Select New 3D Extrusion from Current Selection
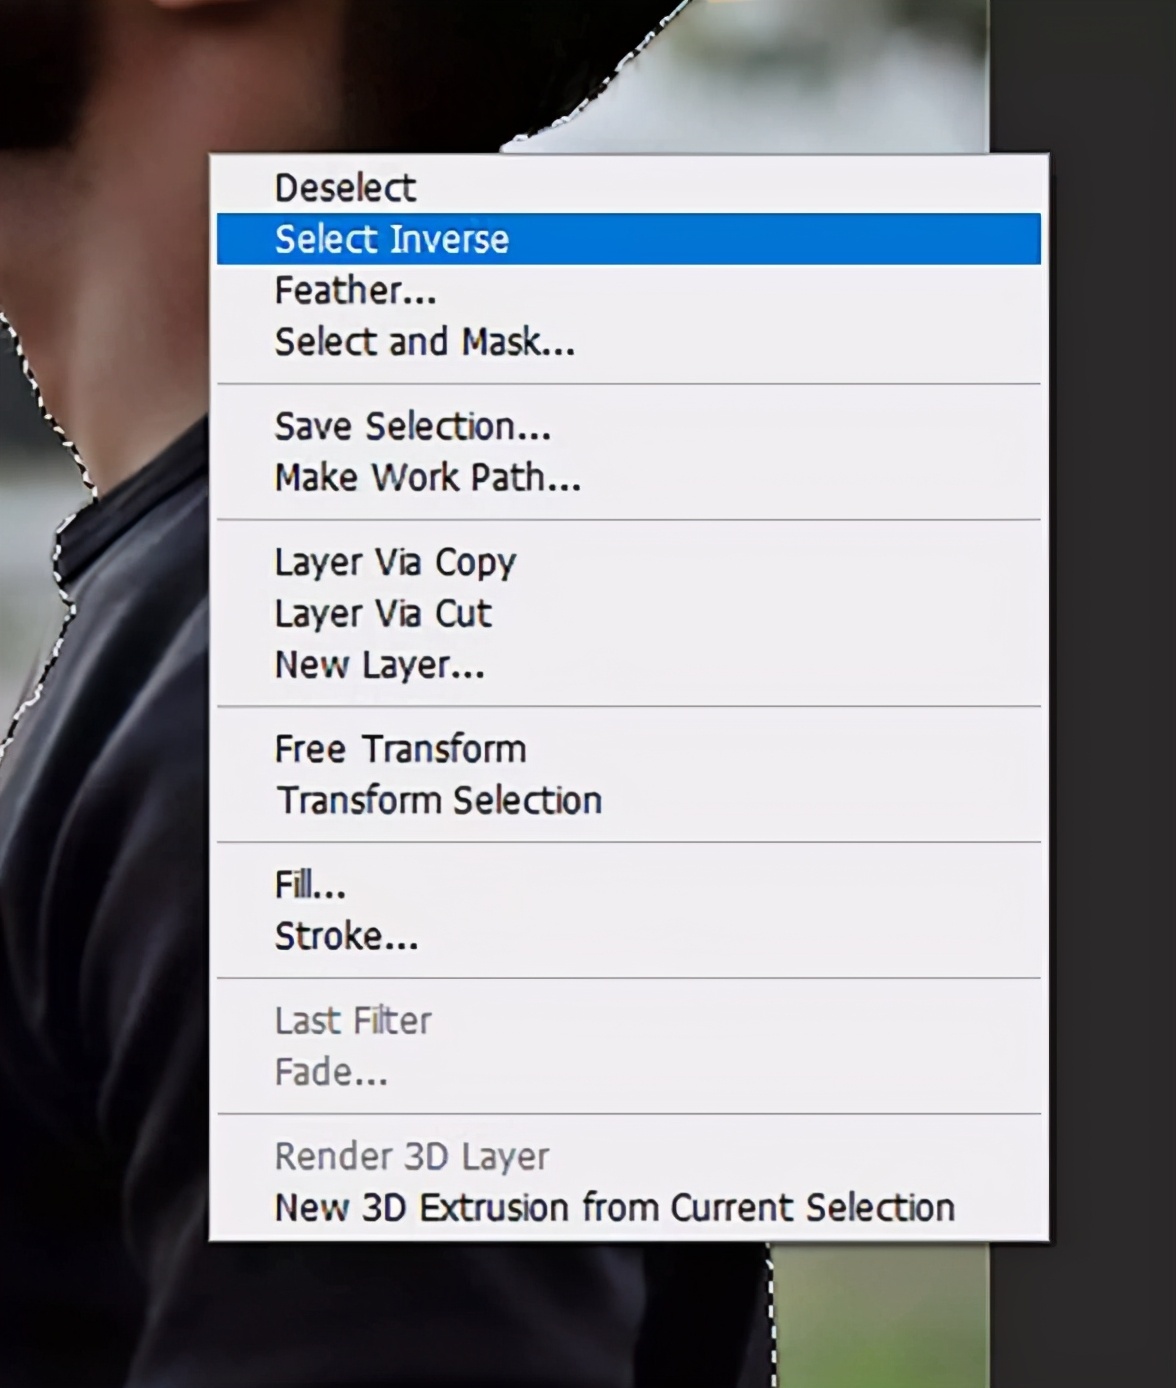The image size is (1176, 1388). coord(614,1208)
